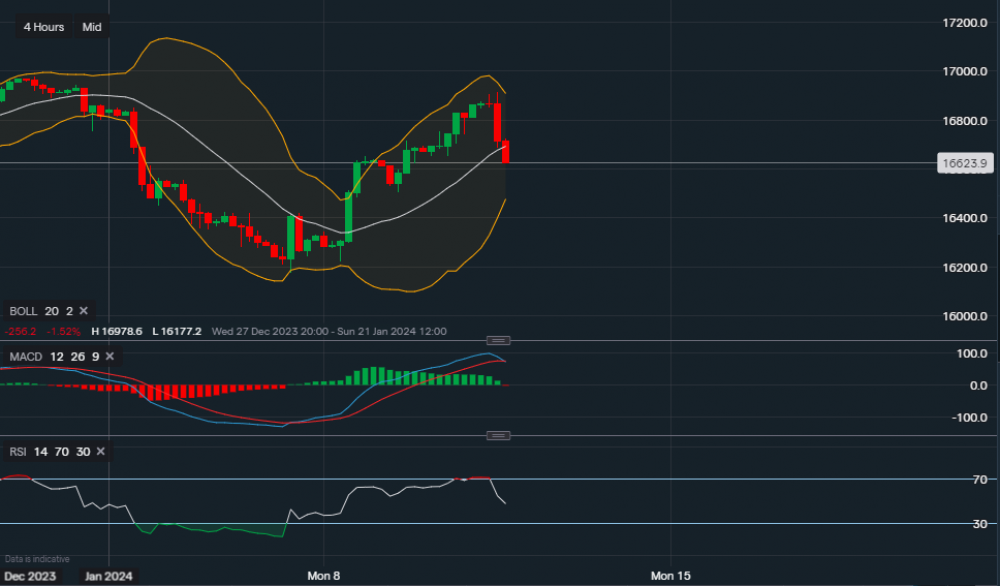Click the 17000.0 price axis level
The image size is (1000, 586).
point(968,71)
